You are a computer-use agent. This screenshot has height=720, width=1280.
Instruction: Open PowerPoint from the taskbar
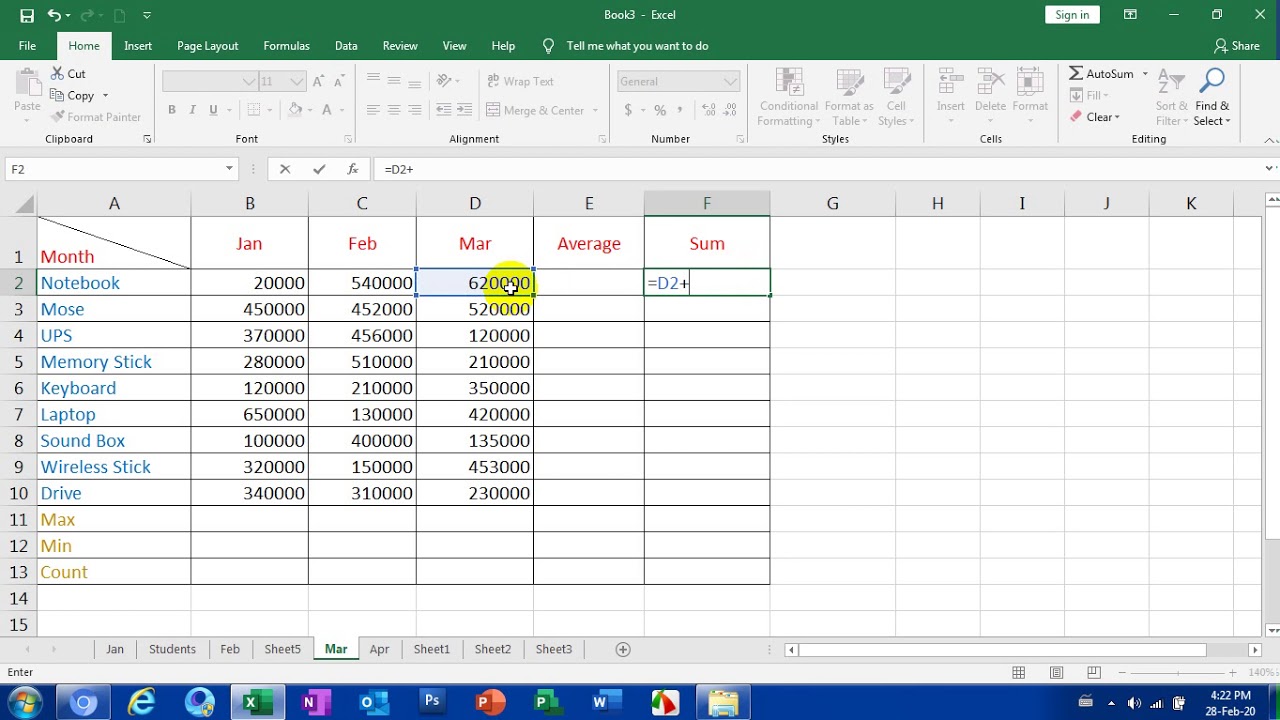tap(490, 702)
